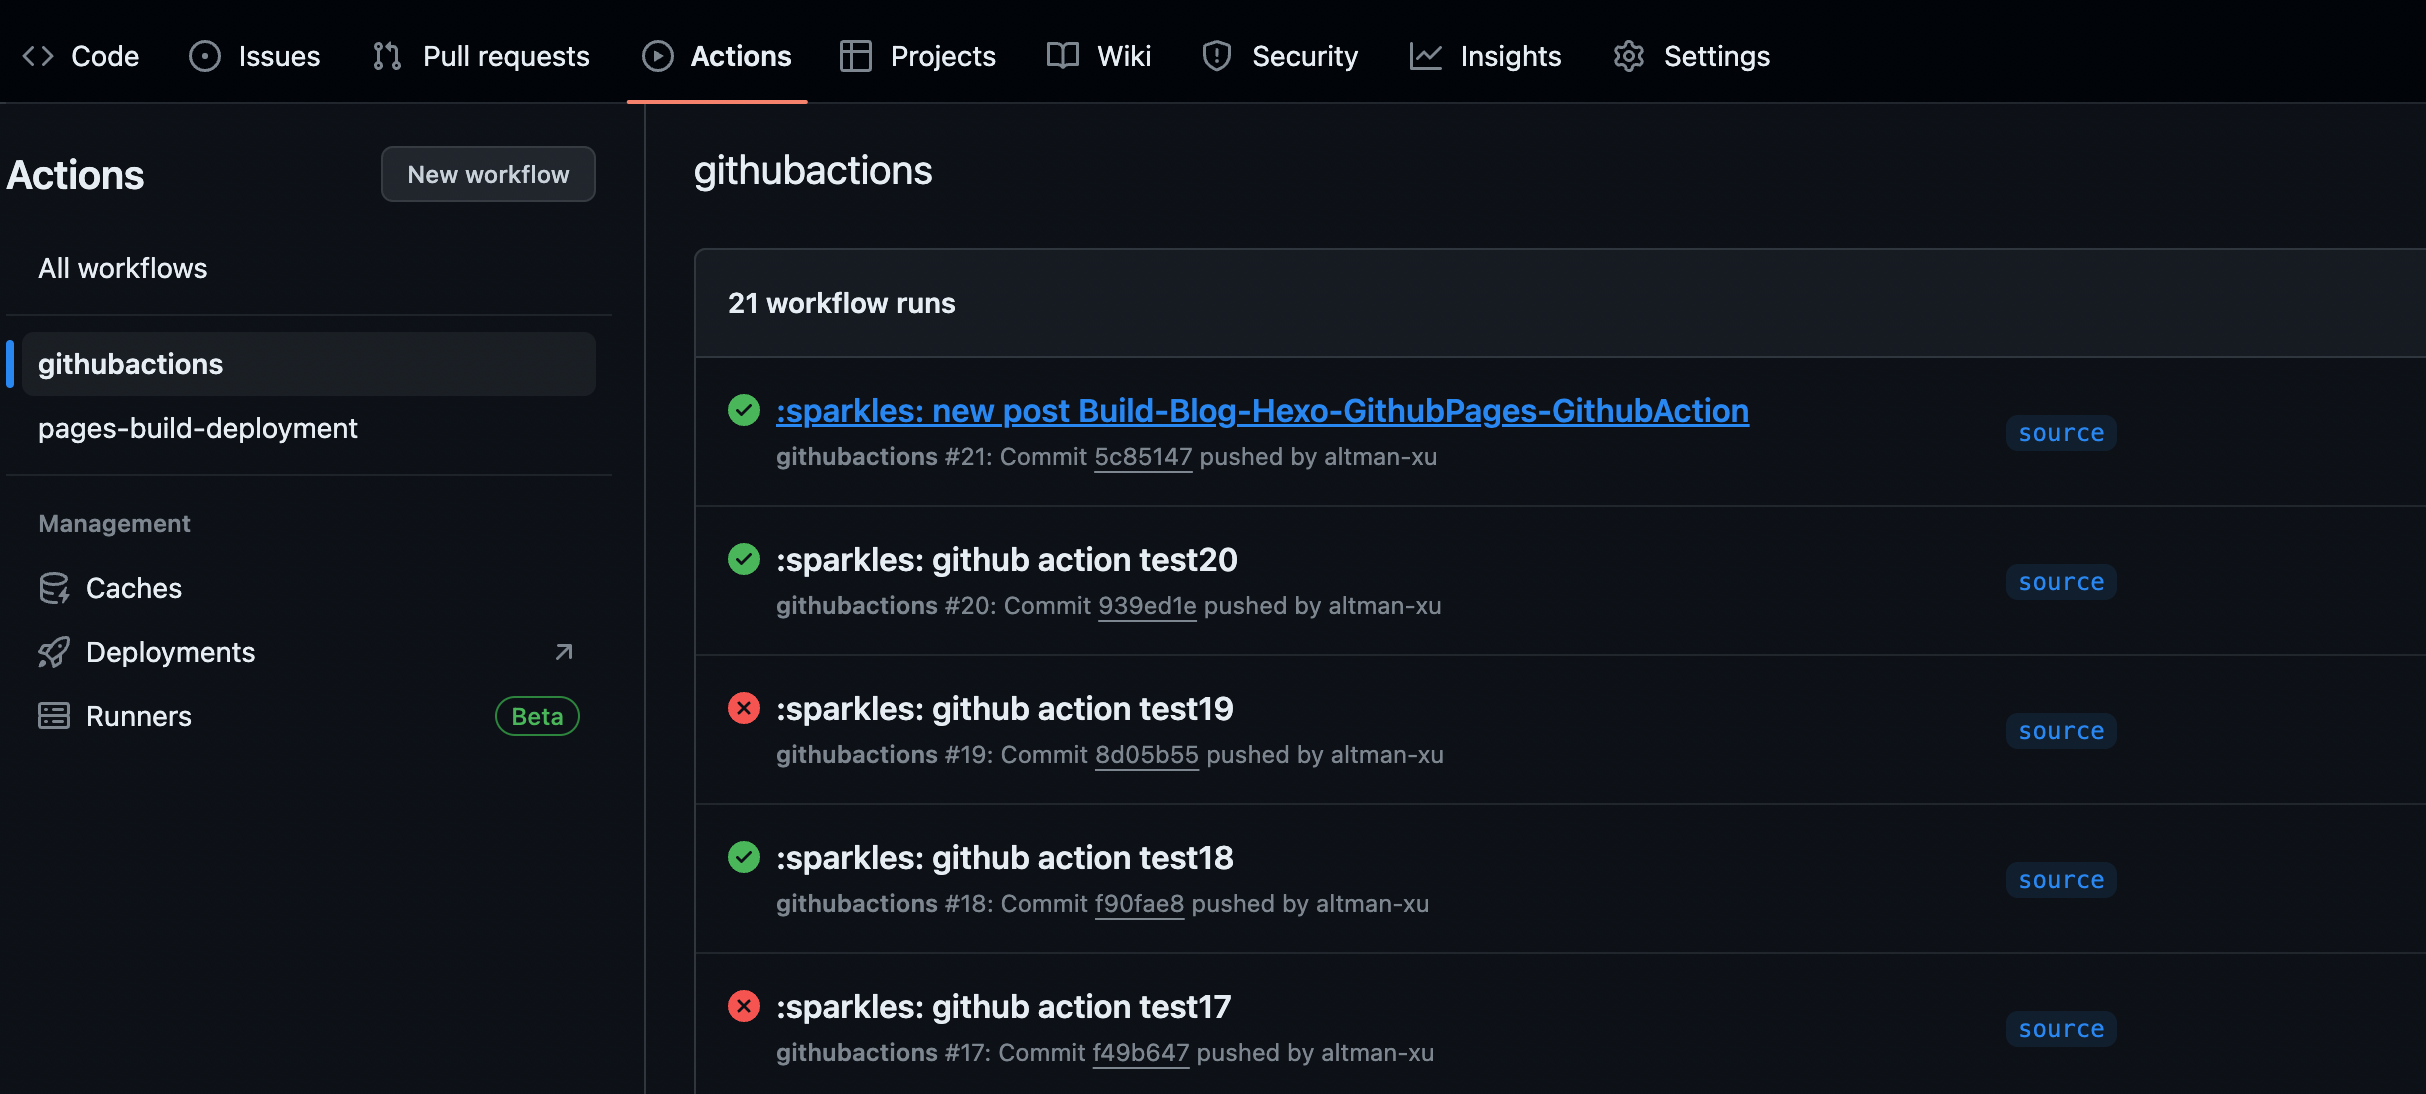
Task: Open commit 939ed1e link
Action: coord(1146,606)
